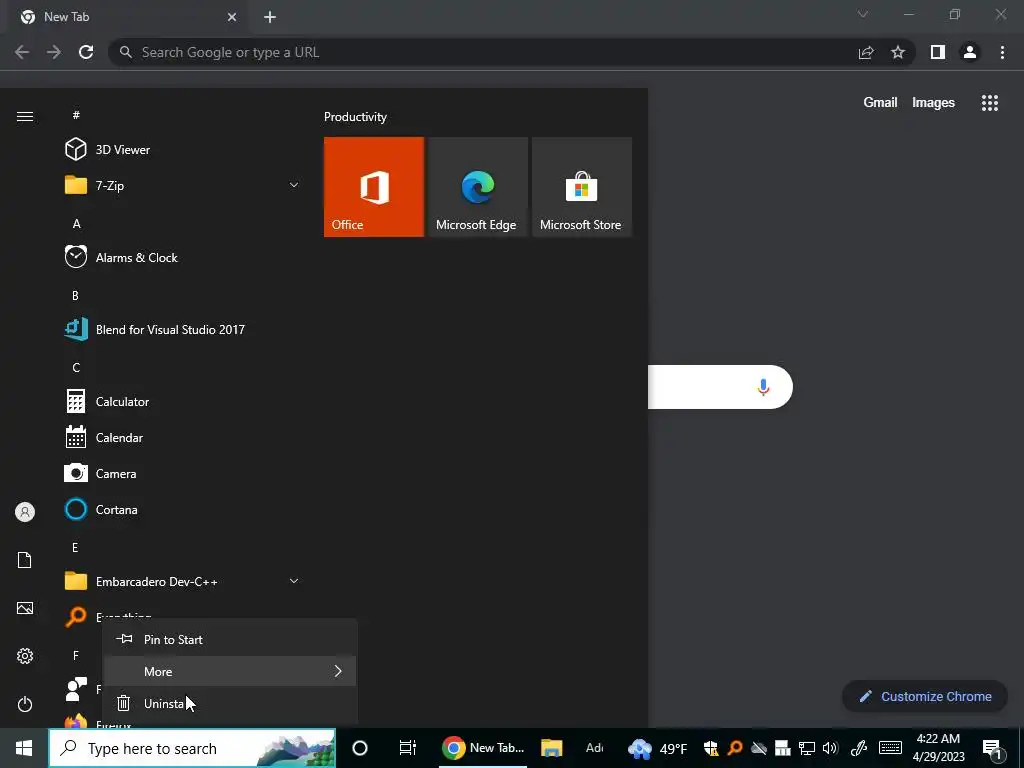The height and width of the screenshot is (768, 1024).
Task: Open the More submenu
Action: (230, 671)
